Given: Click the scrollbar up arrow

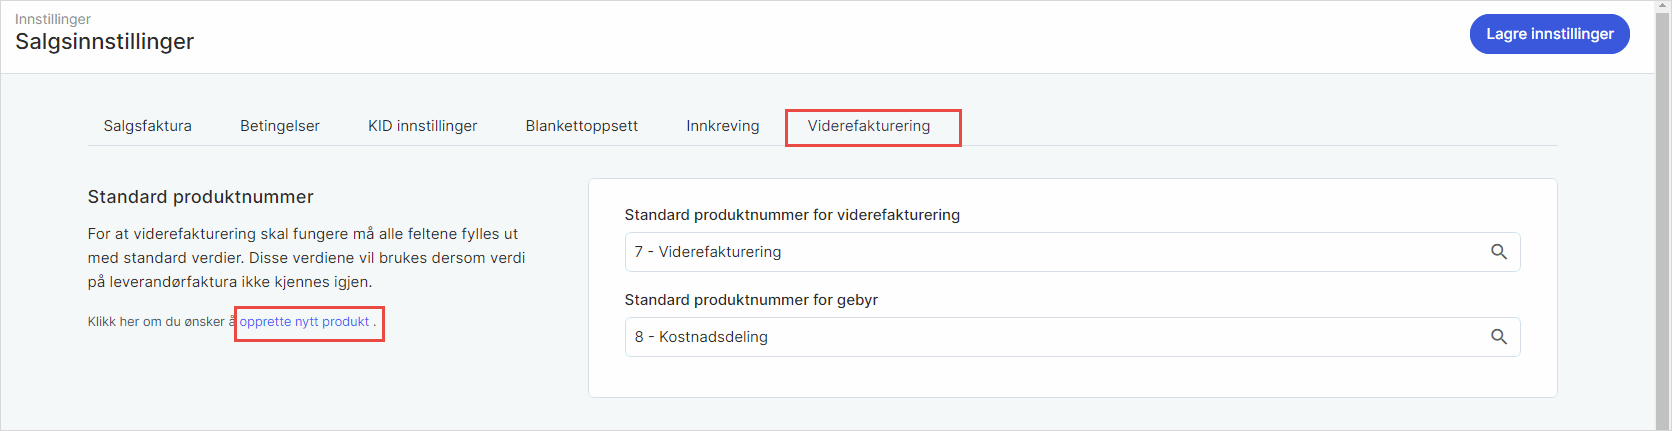Looking at the screenshot, I should [1662, 7].
